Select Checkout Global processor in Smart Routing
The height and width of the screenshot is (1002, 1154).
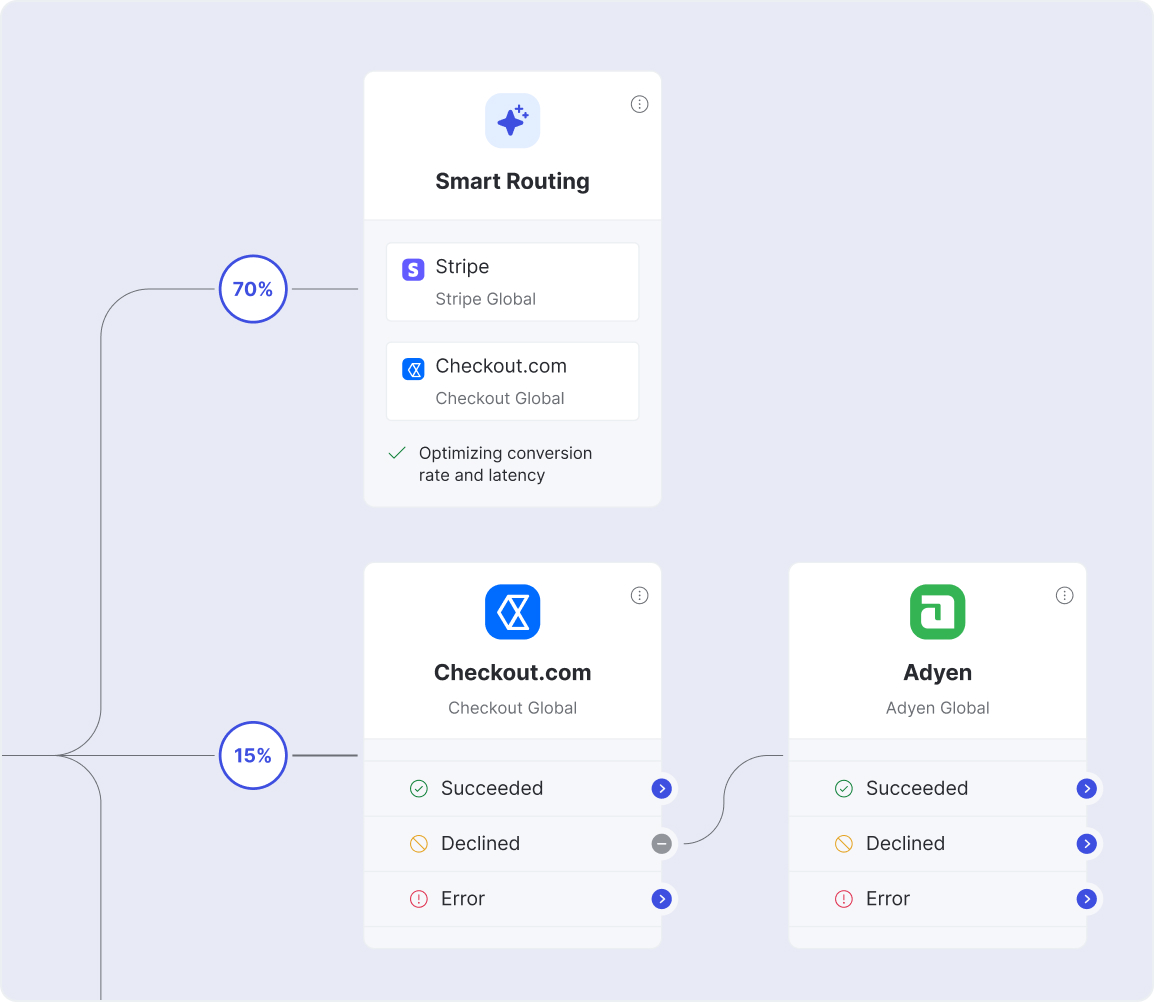tap(512, 381)
